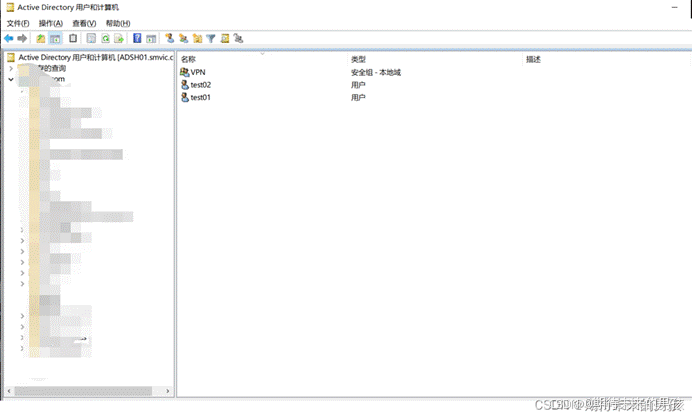Image resolution: width=692 pixels, height=418 pixels.
Task: Open the 文件(F) menu
Action: coord(18,23)
